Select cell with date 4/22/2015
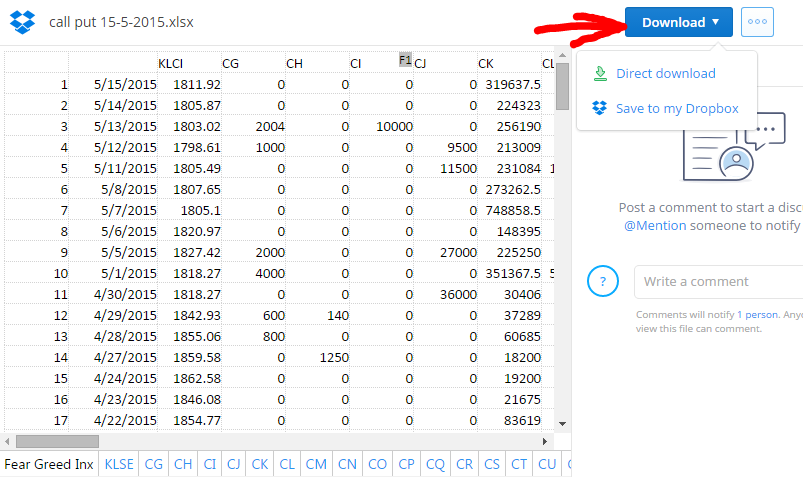This screenshot has width=803, height=477. click(x=113, y=420)
